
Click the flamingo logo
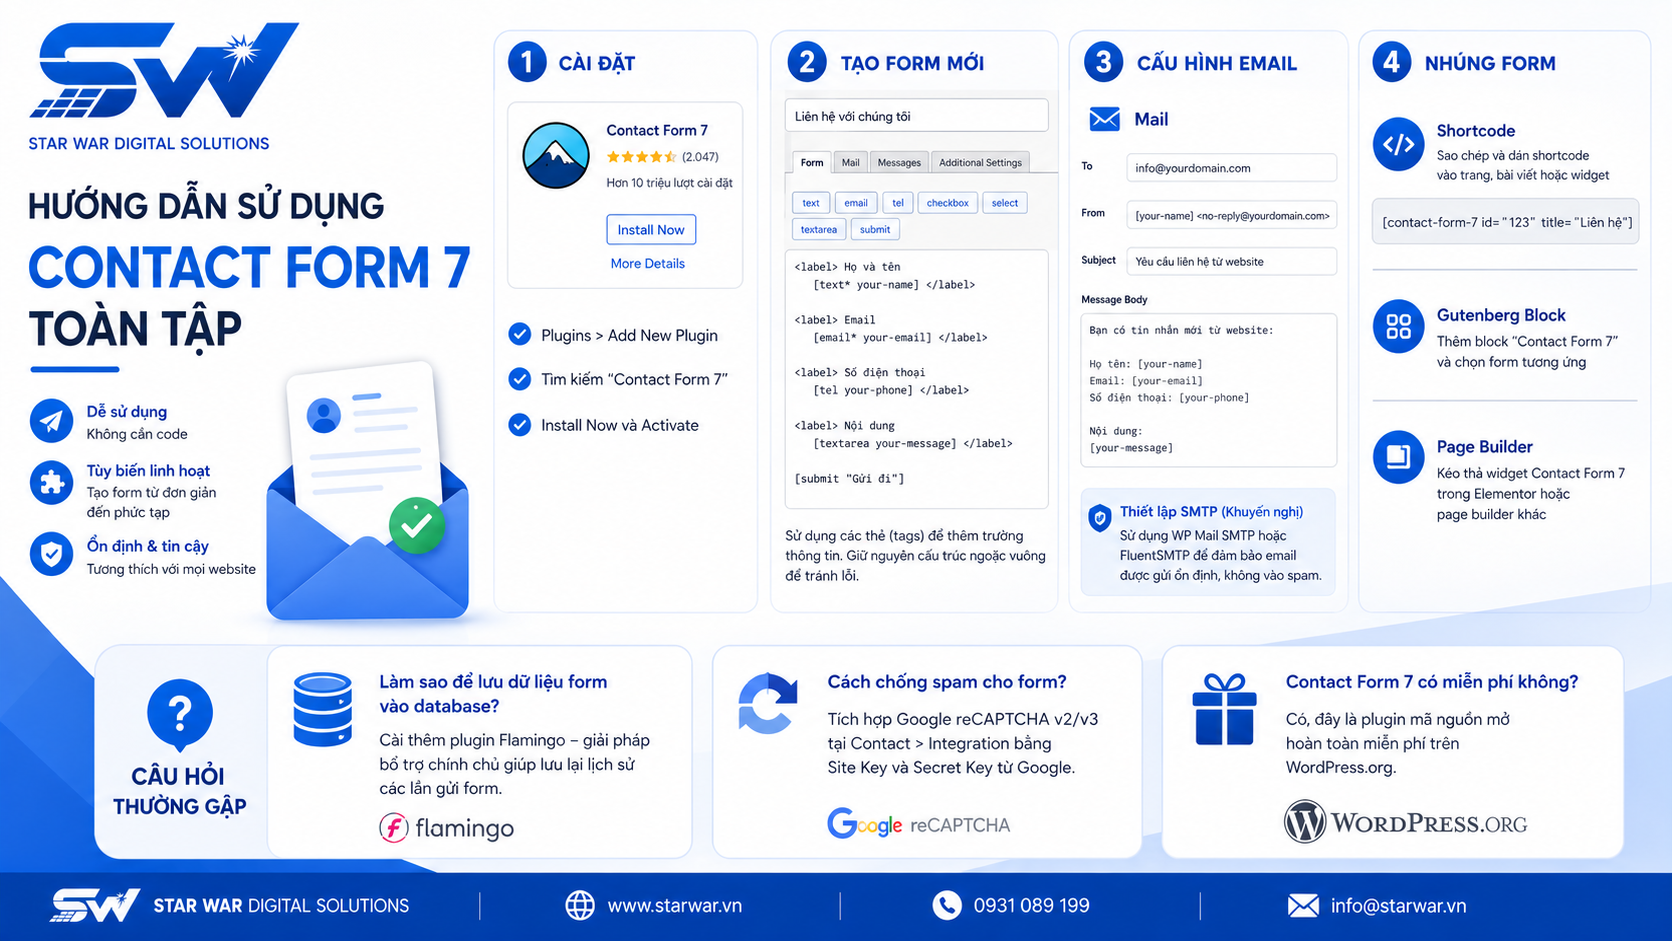(447, 828)
